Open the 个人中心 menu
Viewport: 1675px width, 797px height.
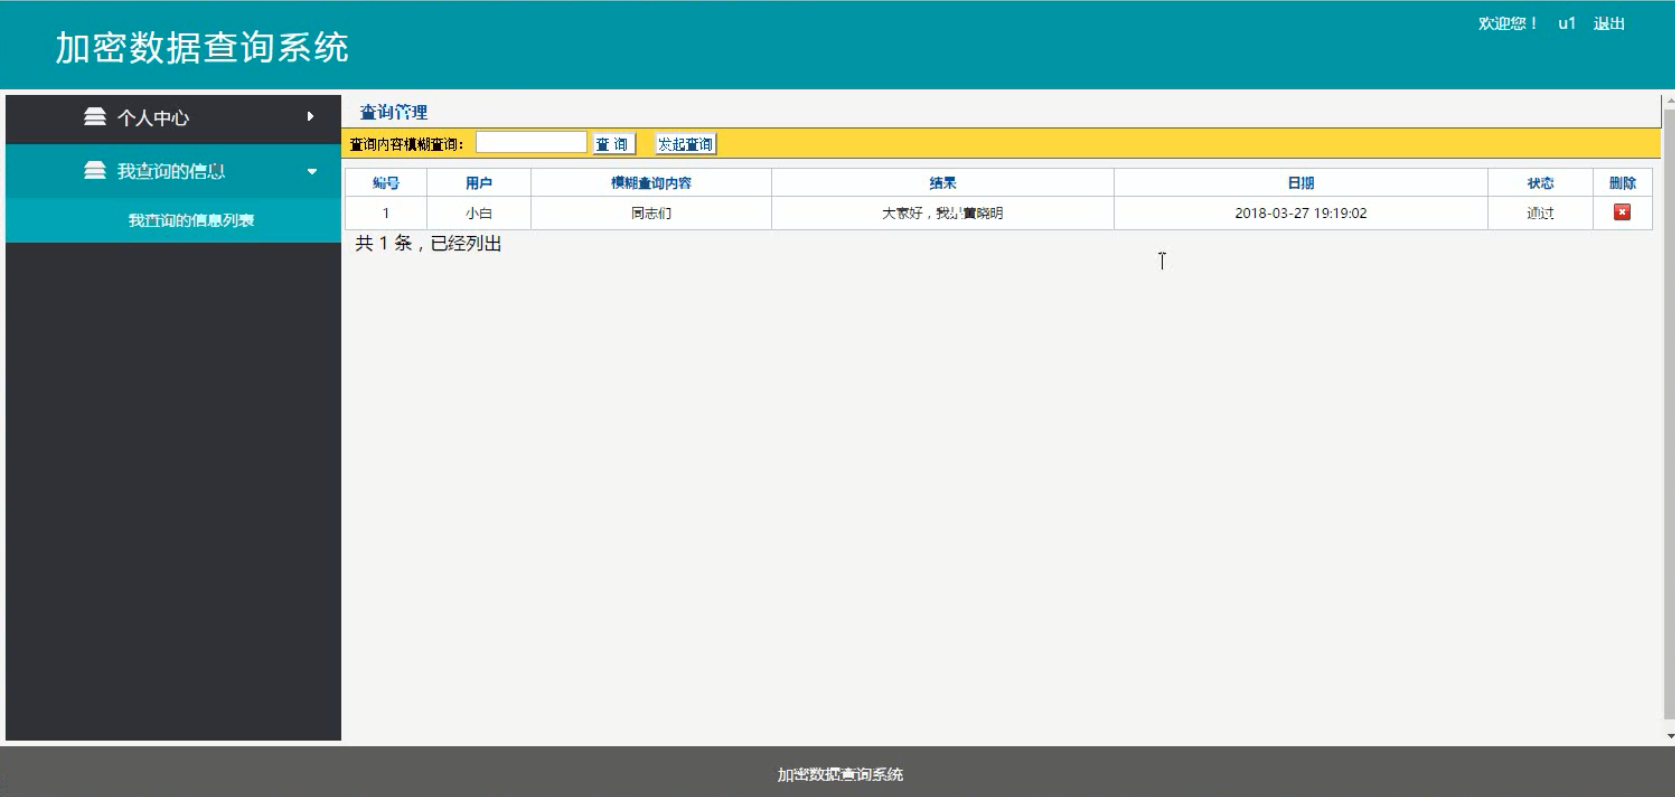(x=173, y=118)
